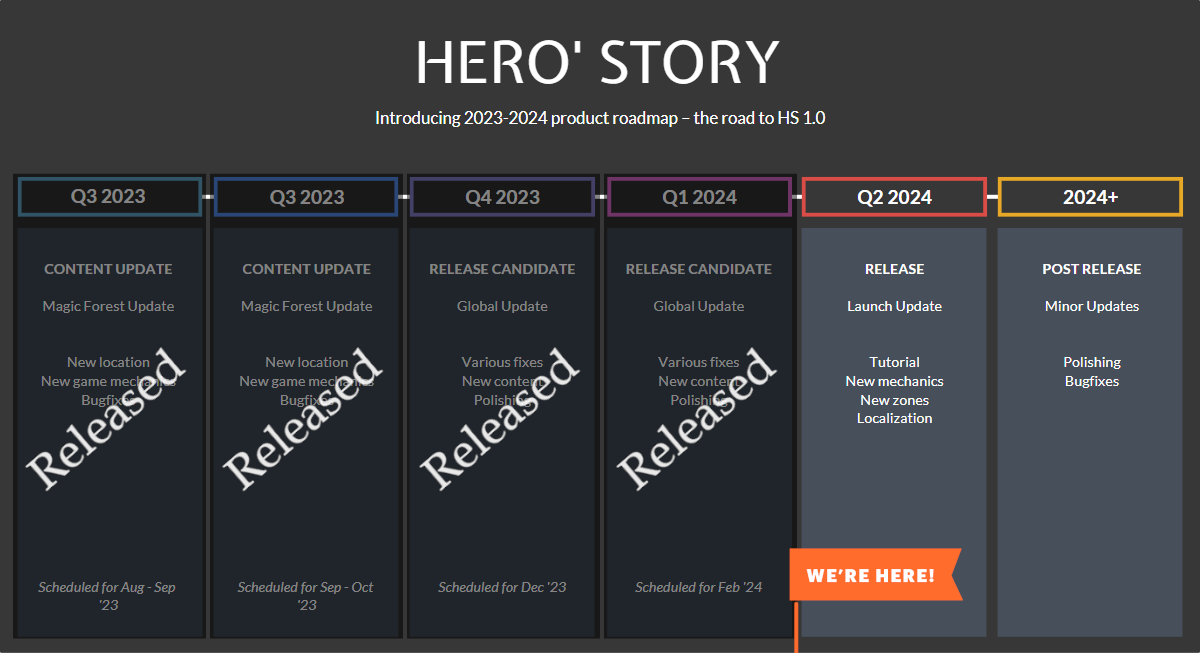Click the red Q2 2024 header box

pos(894,197)
